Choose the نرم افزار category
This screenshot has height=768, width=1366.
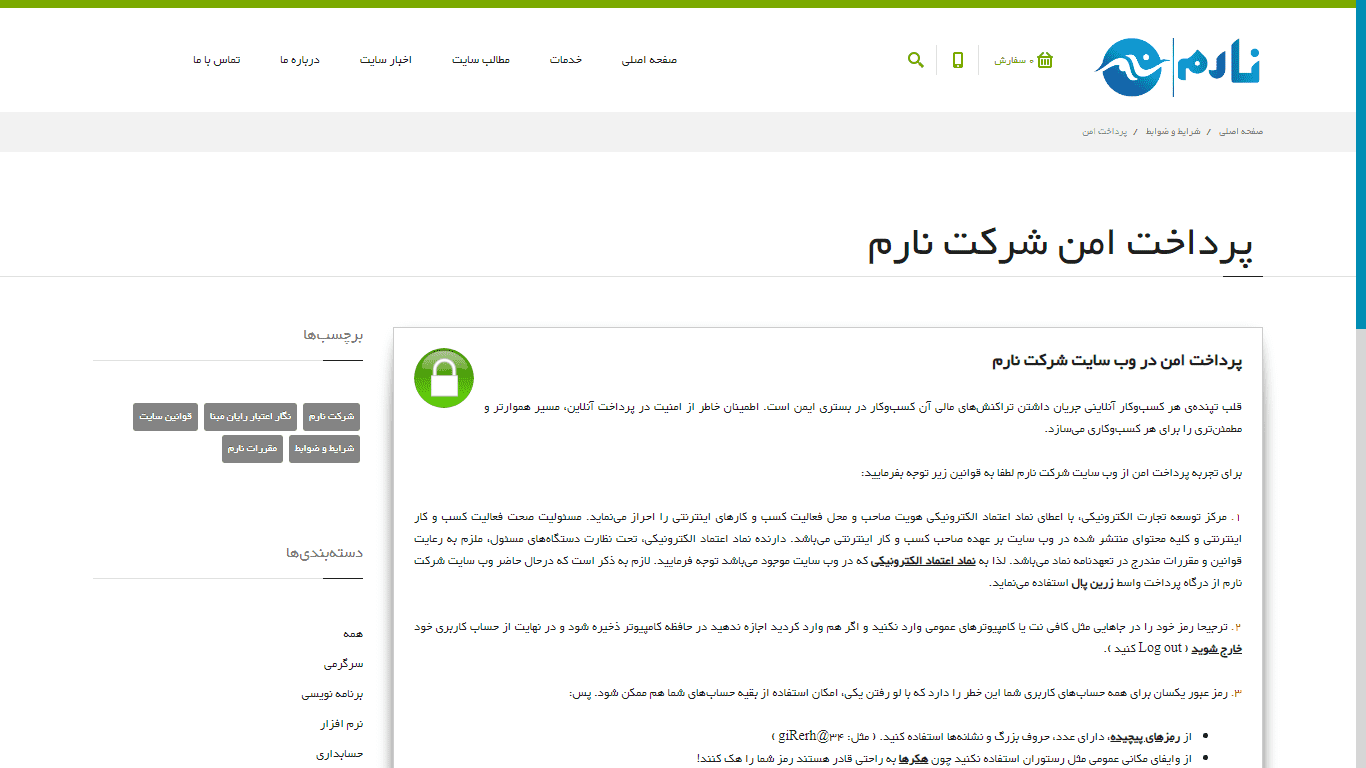342,723
